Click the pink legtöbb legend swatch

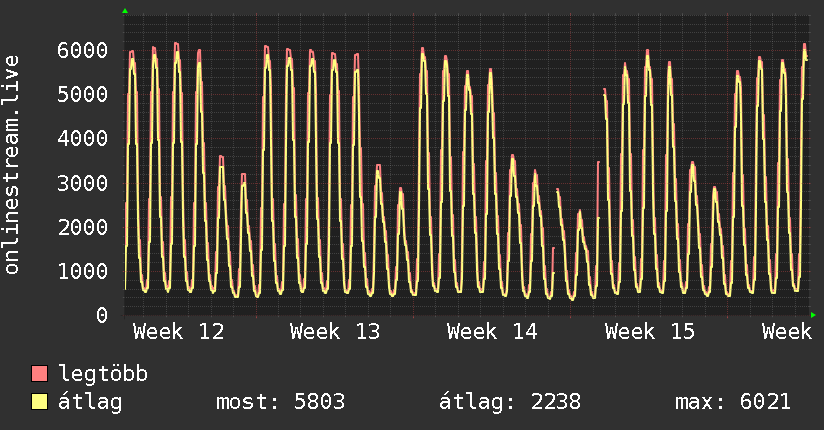click(39, 374)
